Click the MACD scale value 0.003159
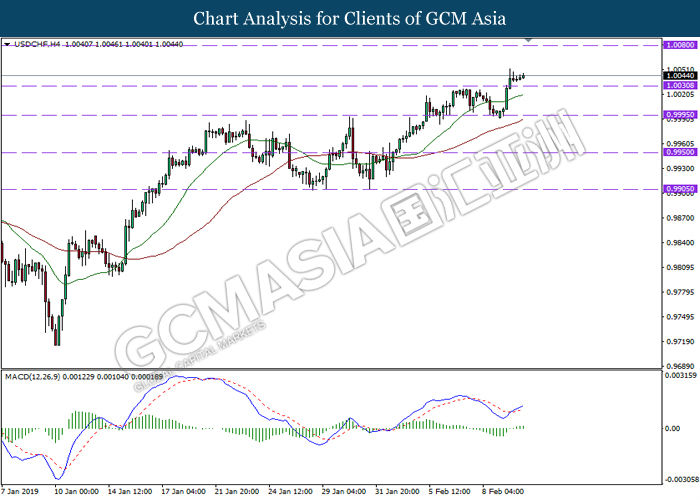 pyautogui.click(x=680, y=375)
